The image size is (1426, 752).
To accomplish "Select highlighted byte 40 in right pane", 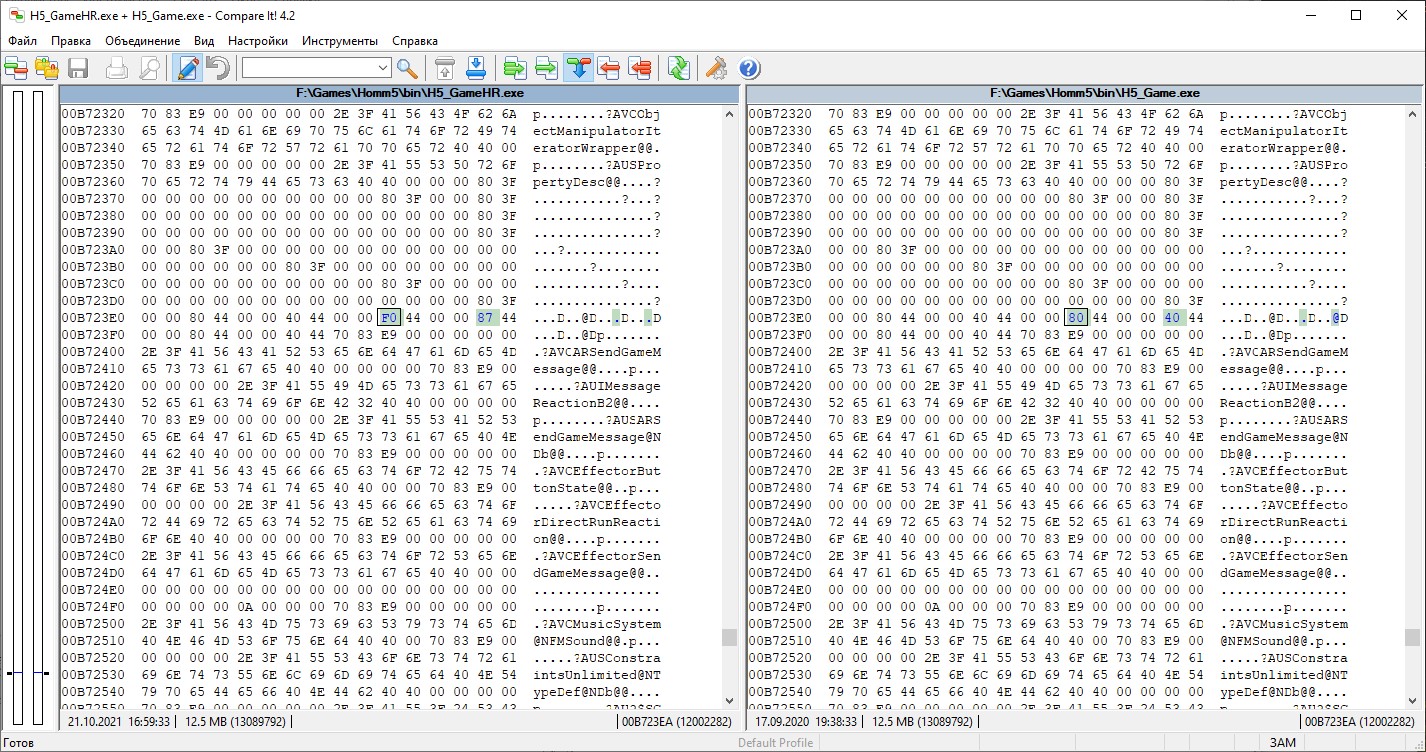I will pyautogui.click(x=1173, y=317).
